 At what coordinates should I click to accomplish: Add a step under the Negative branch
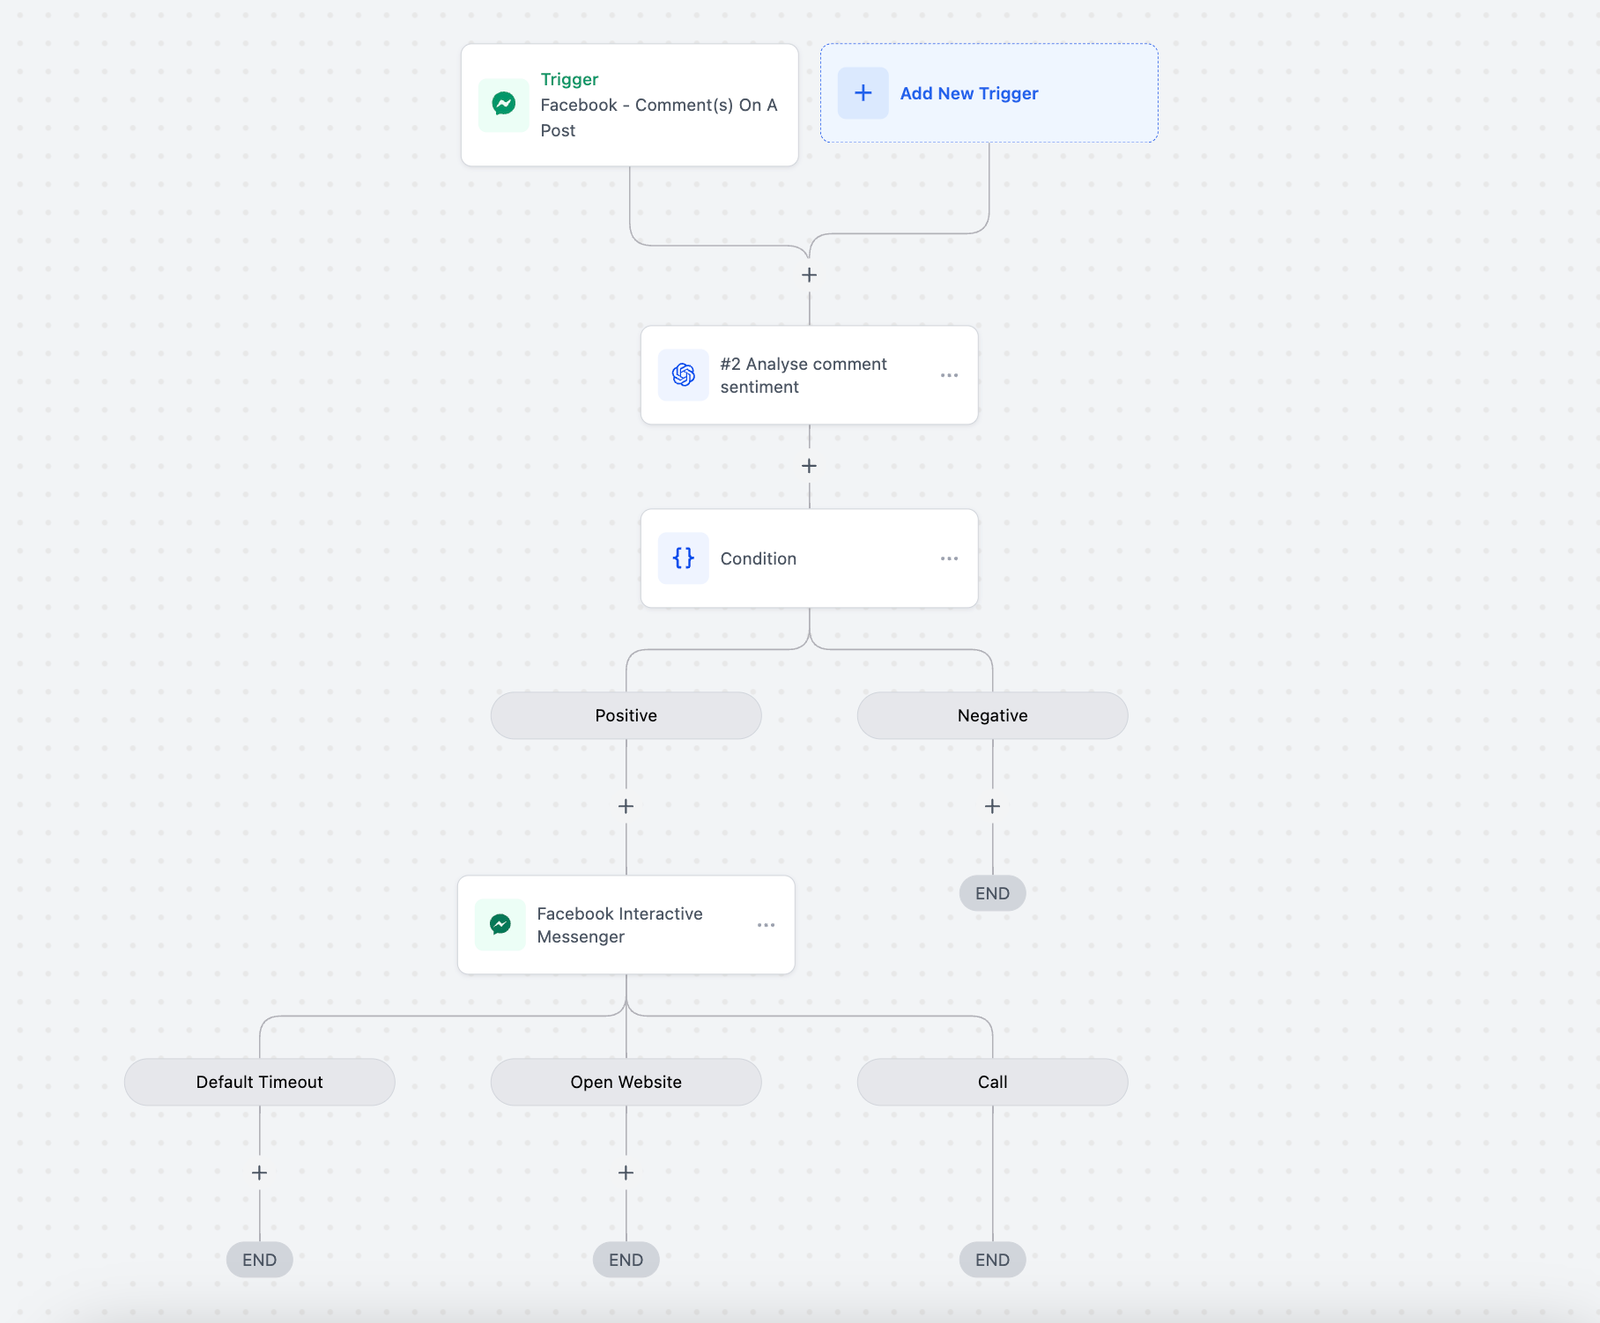point(992,806)
